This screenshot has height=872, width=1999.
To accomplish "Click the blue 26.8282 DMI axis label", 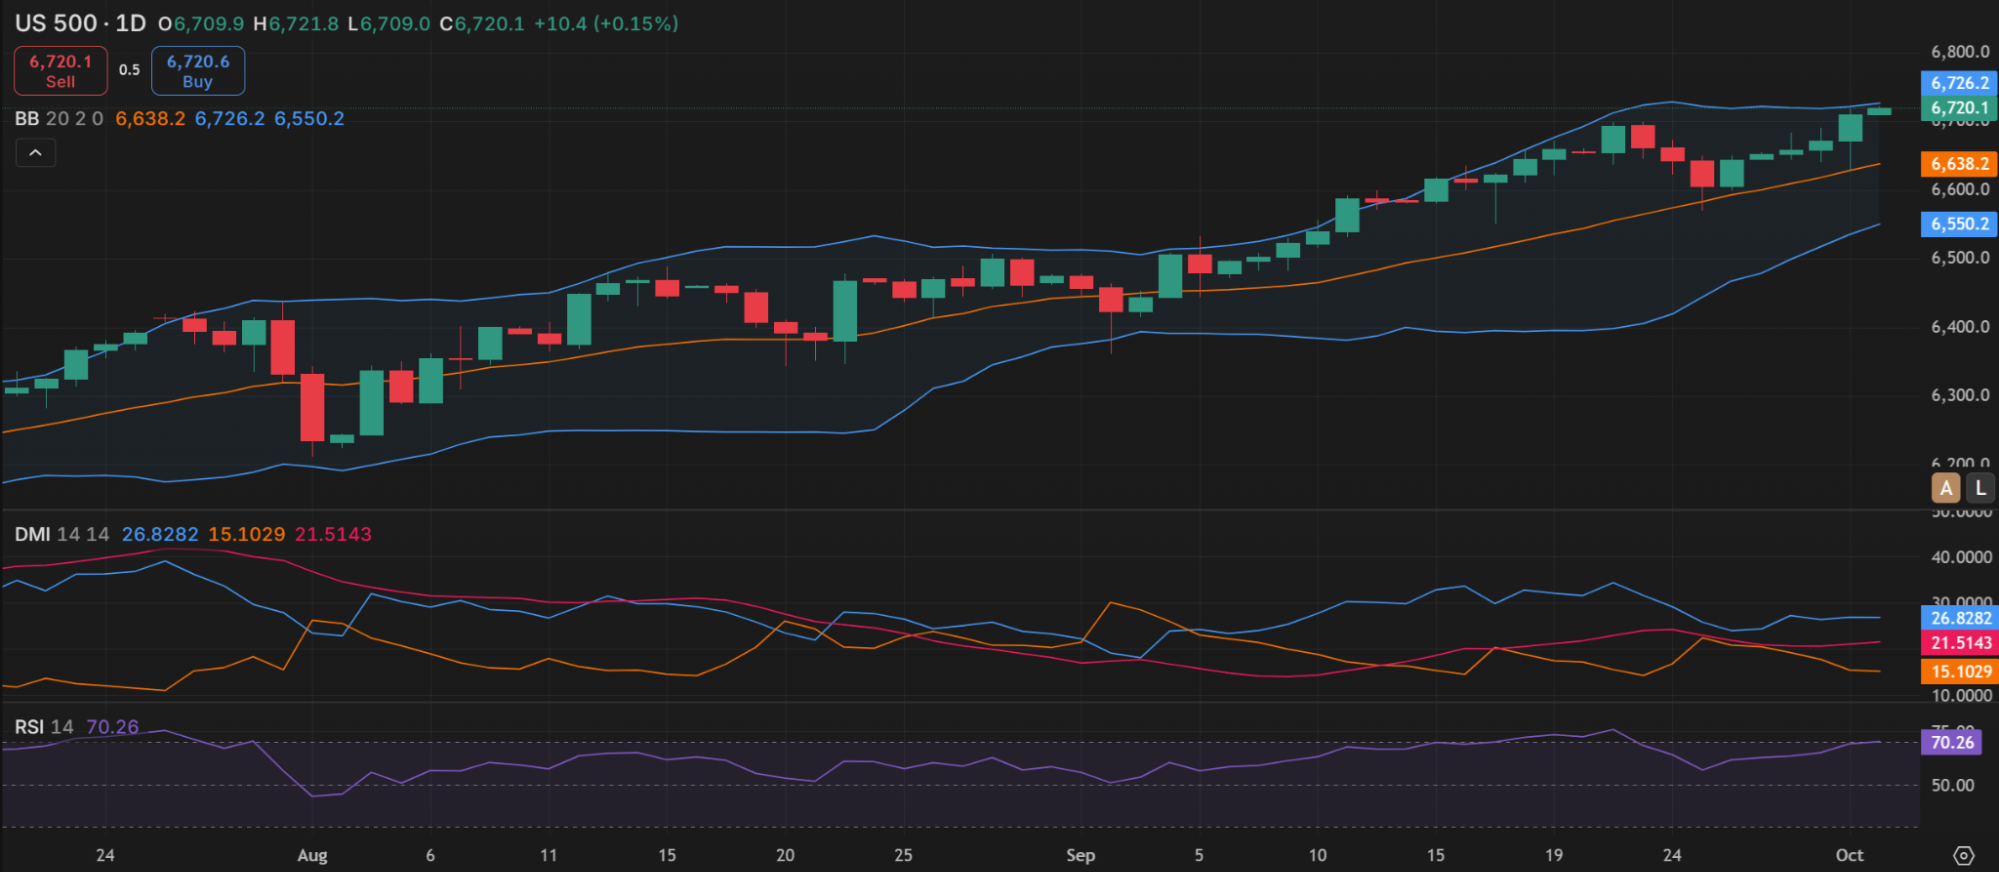I will [1959, 618].
